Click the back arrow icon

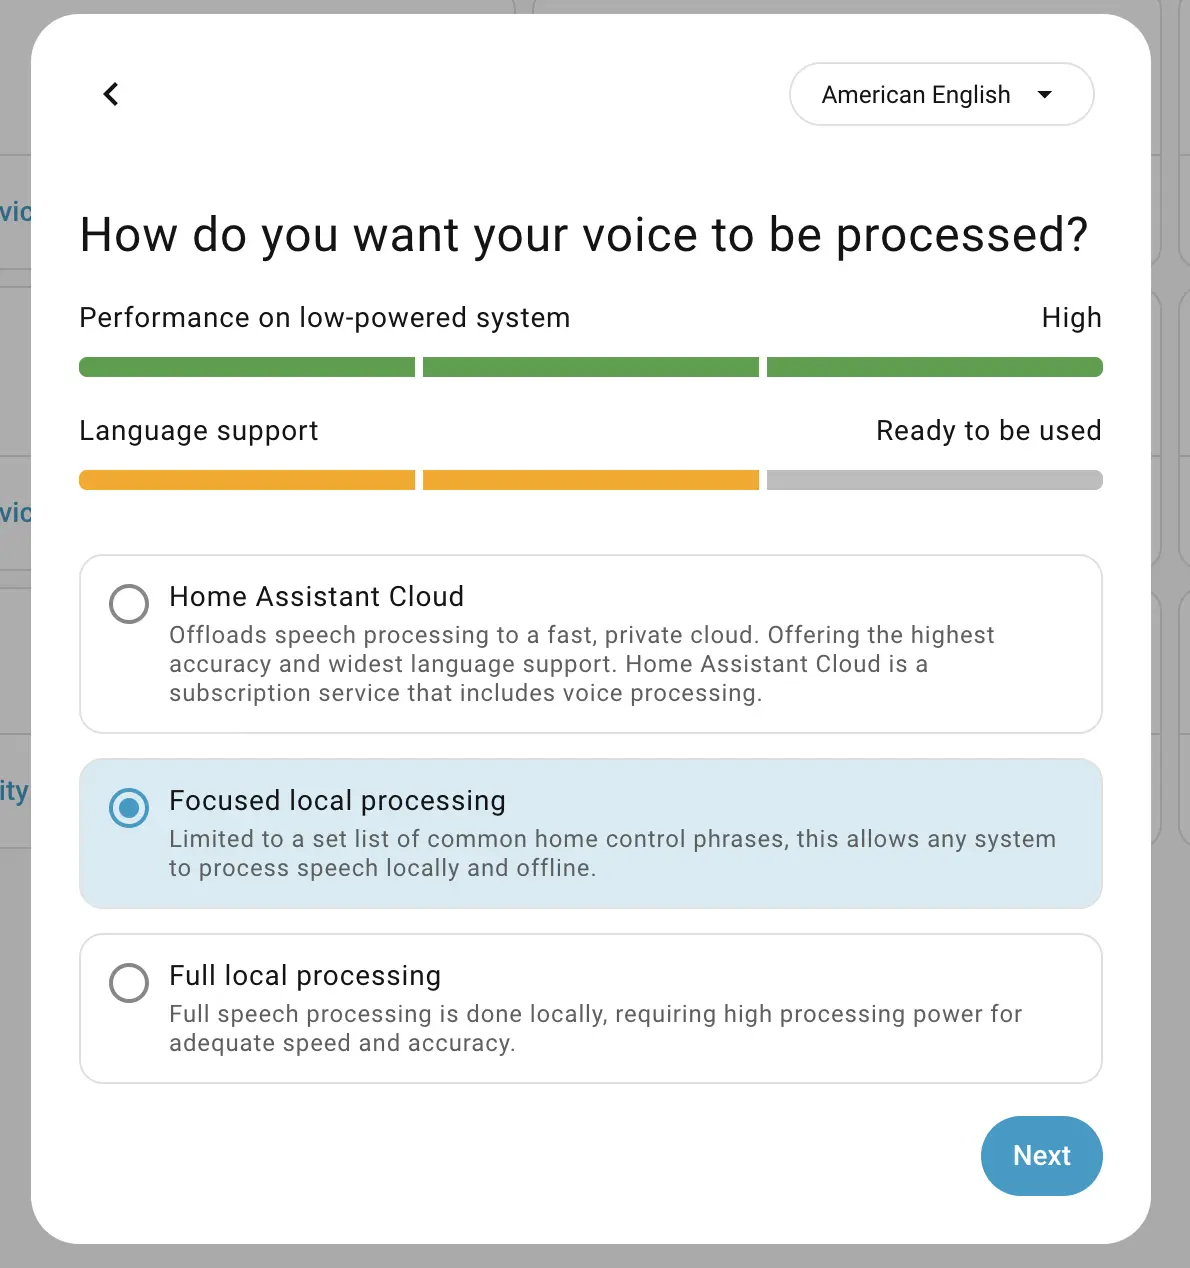pyautogui.click(x=111, y=94)
